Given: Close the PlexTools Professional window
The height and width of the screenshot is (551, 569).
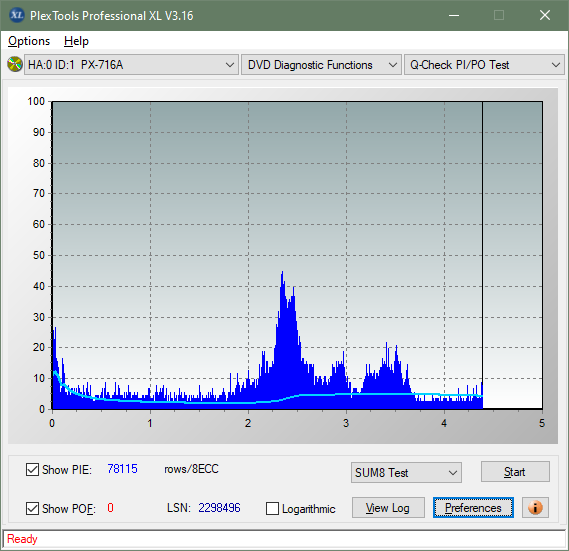Looking at the screenshot, I should 545,15.
